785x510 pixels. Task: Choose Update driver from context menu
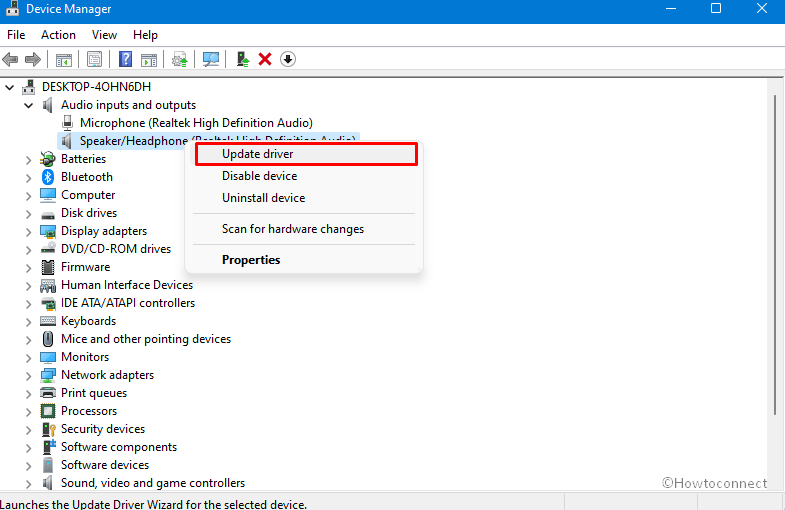pos(306,154)
